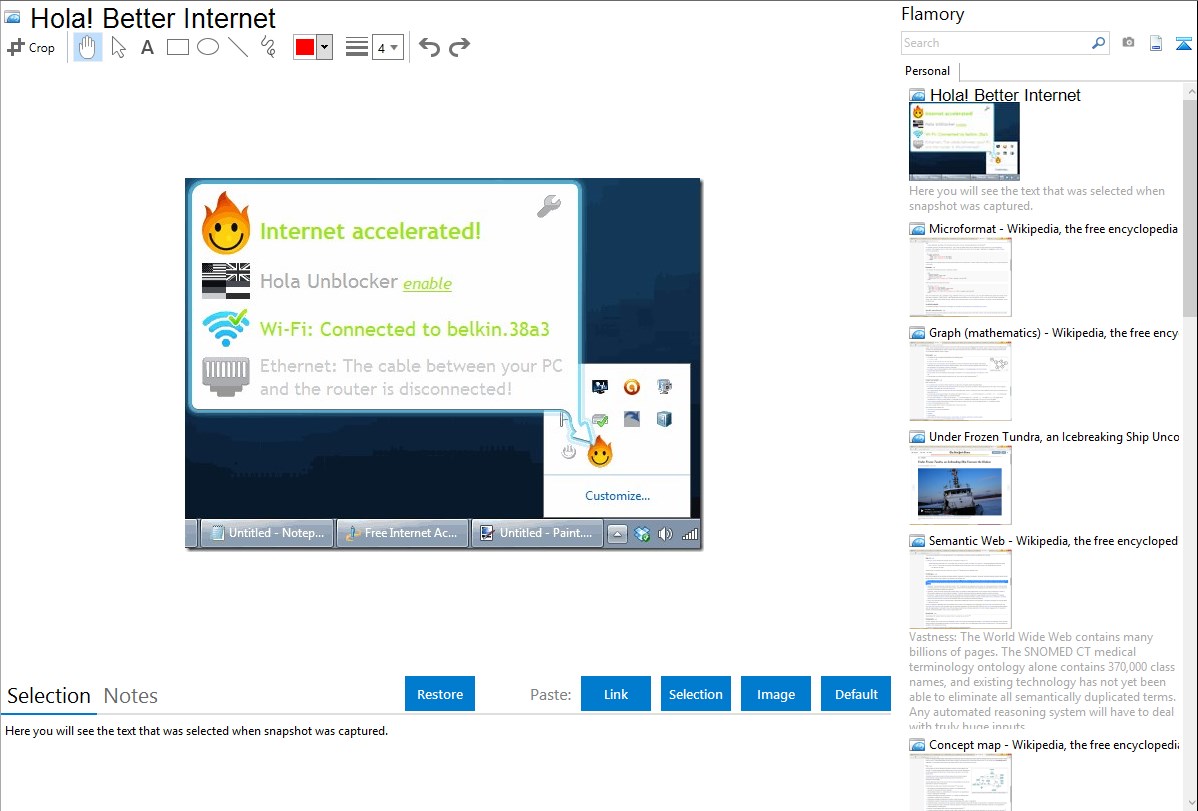Open the Under Frozen Tundra snapshot thumbnail
Screen dimensions: 1198x811
coord(960,485)
